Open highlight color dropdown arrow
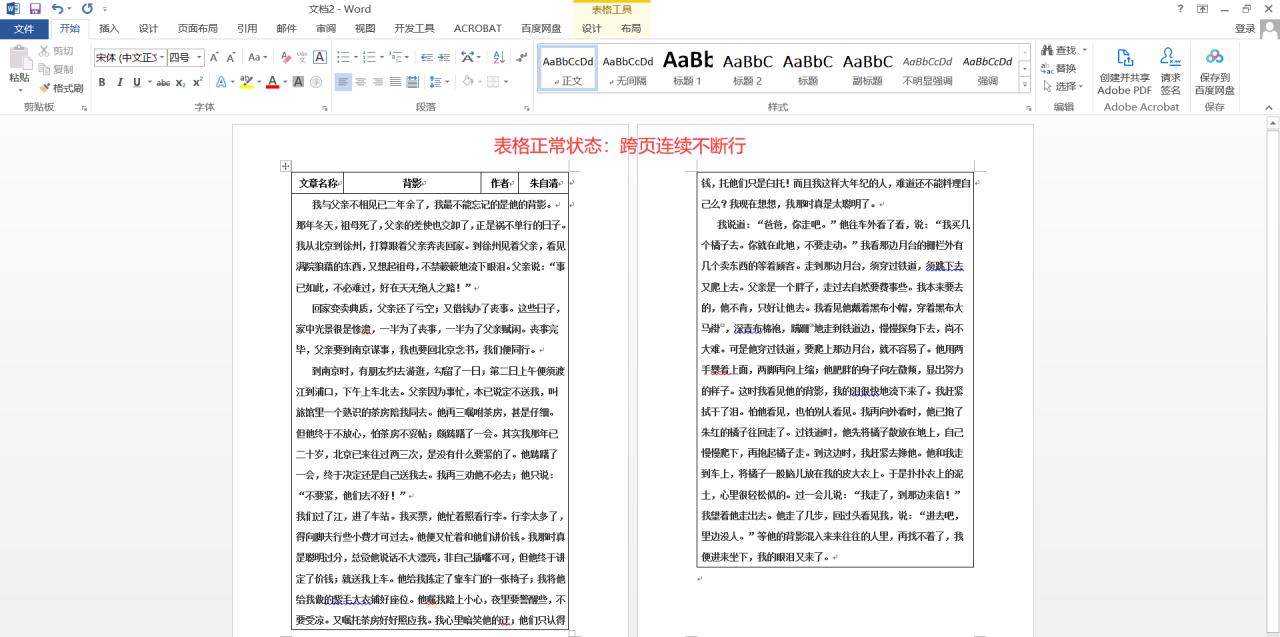Viewport: 1280px width, 637px height. [x=259, y=82]
